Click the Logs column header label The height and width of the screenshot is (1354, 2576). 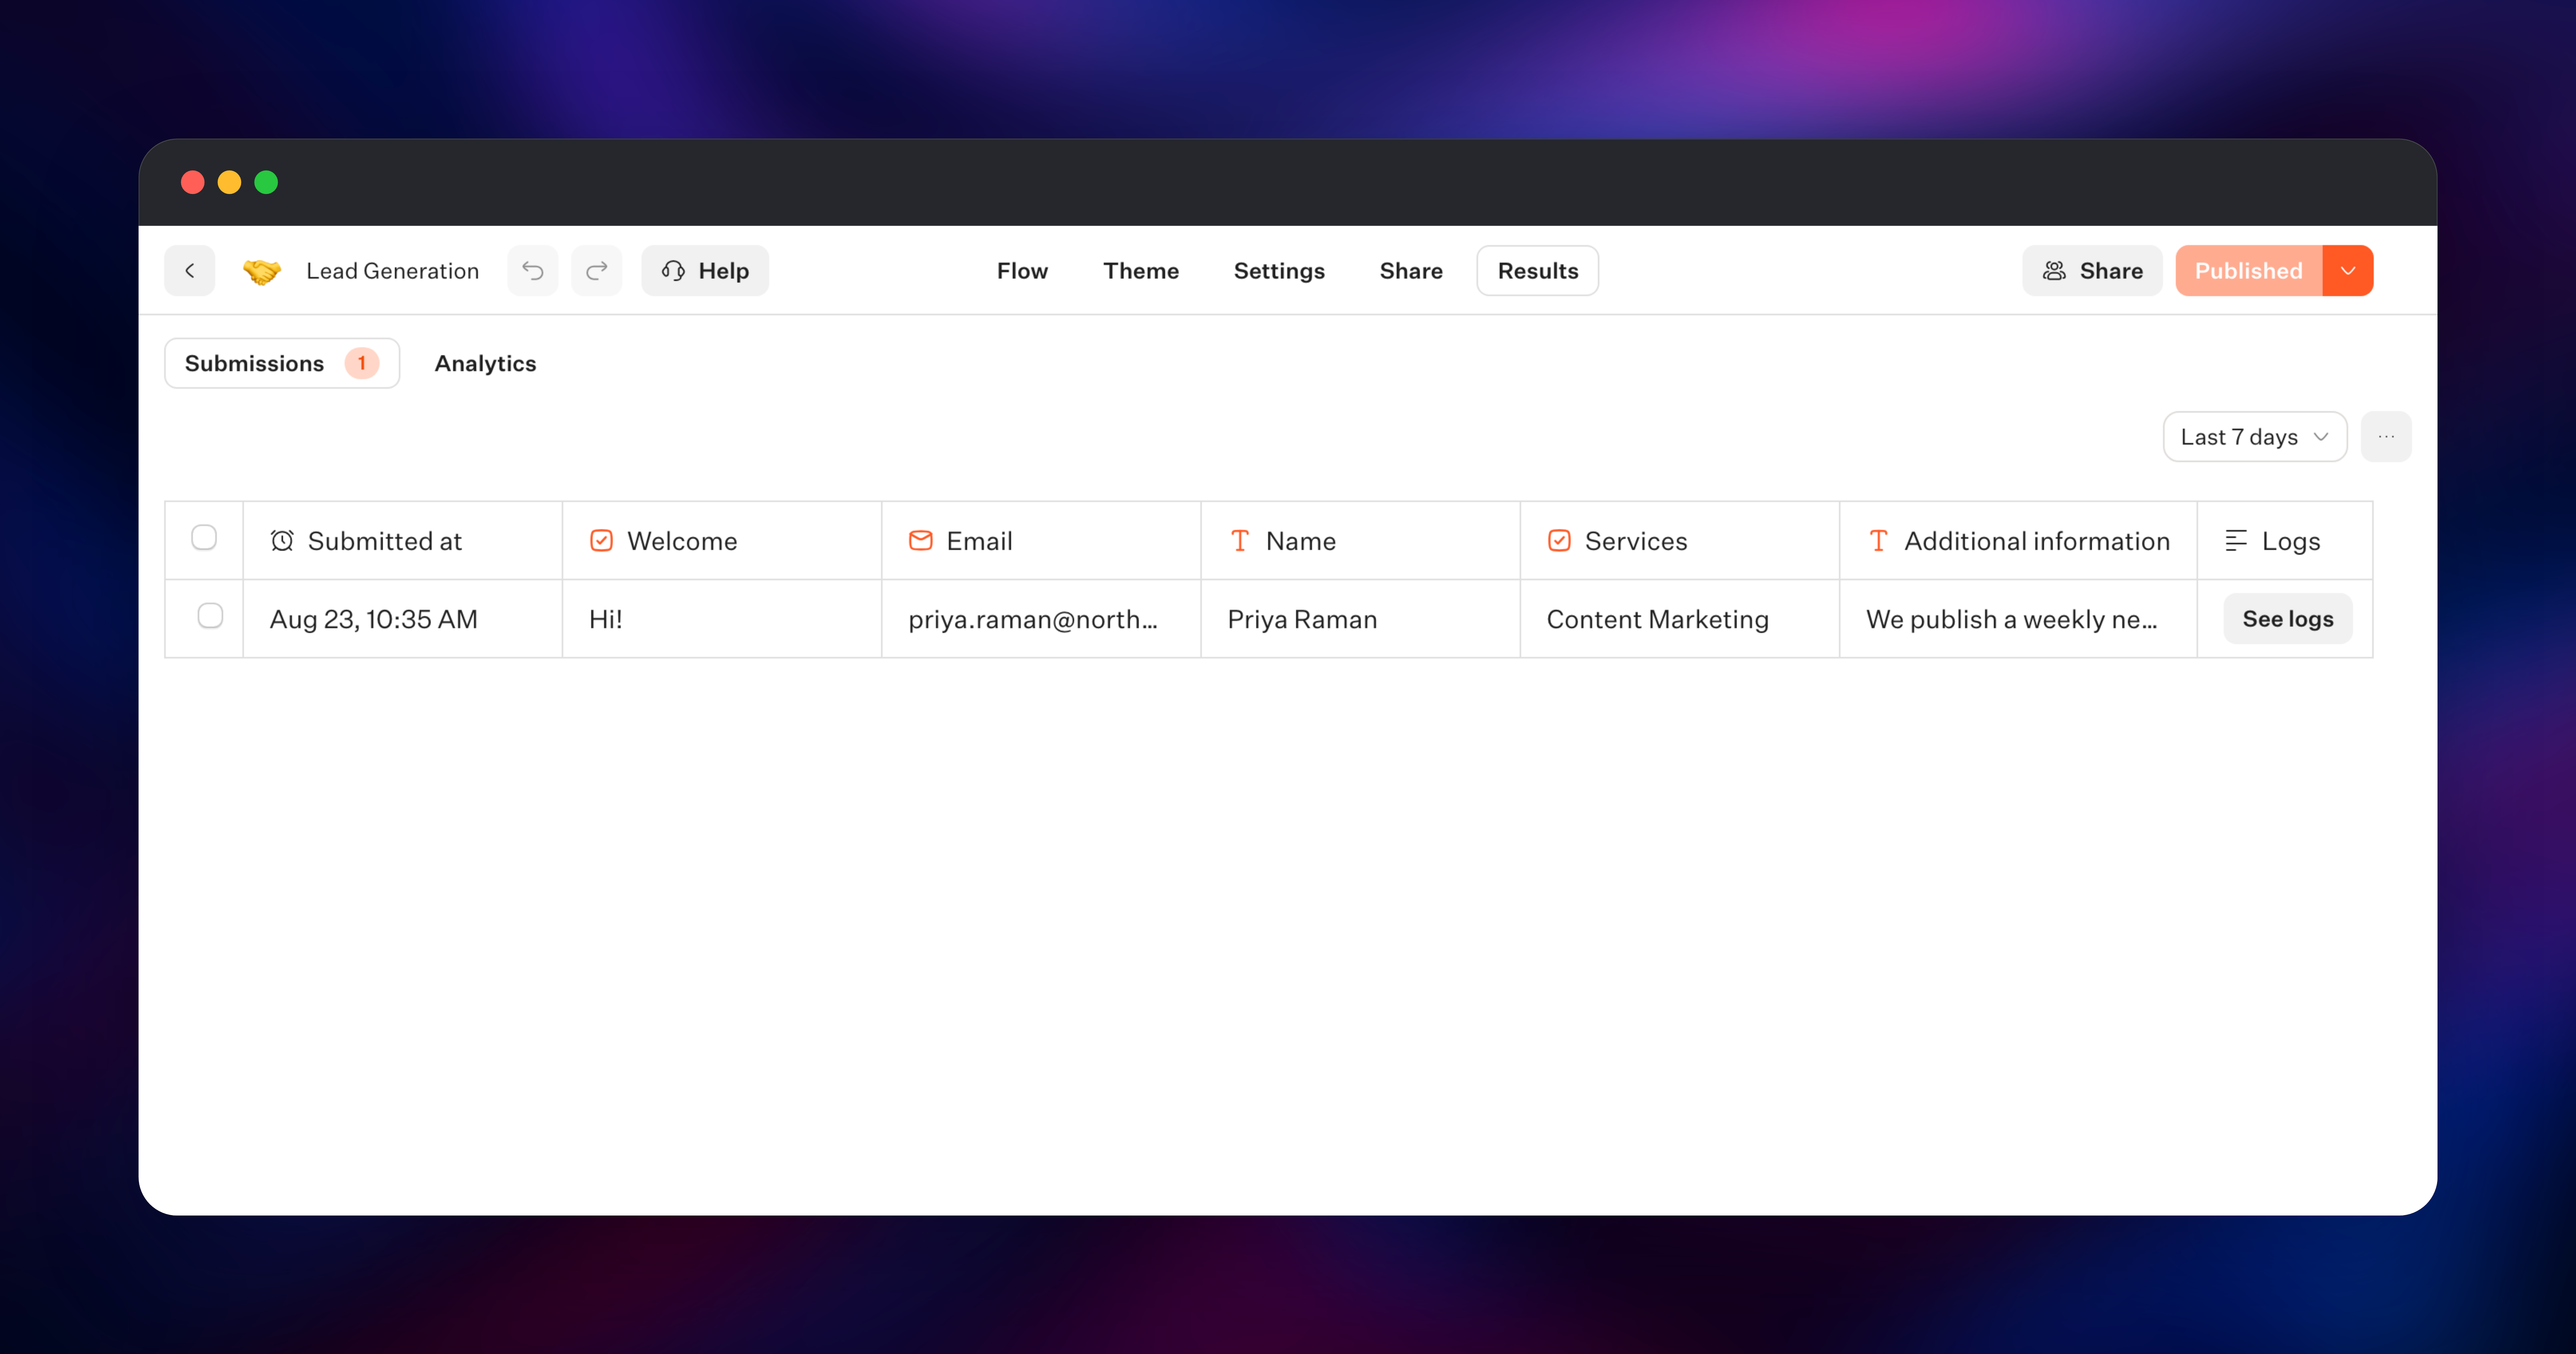point(2291,541)
